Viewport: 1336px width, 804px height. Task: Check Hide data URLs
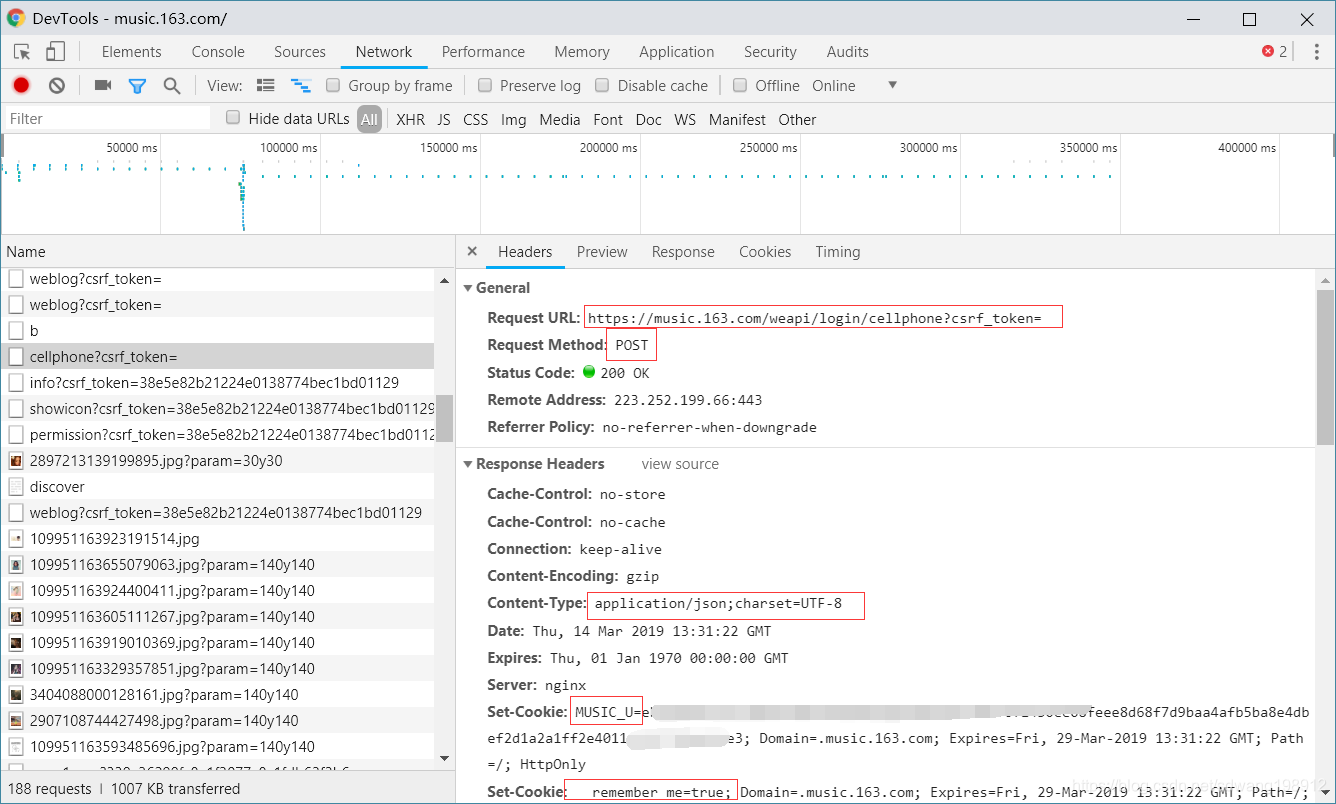[233, 118]
